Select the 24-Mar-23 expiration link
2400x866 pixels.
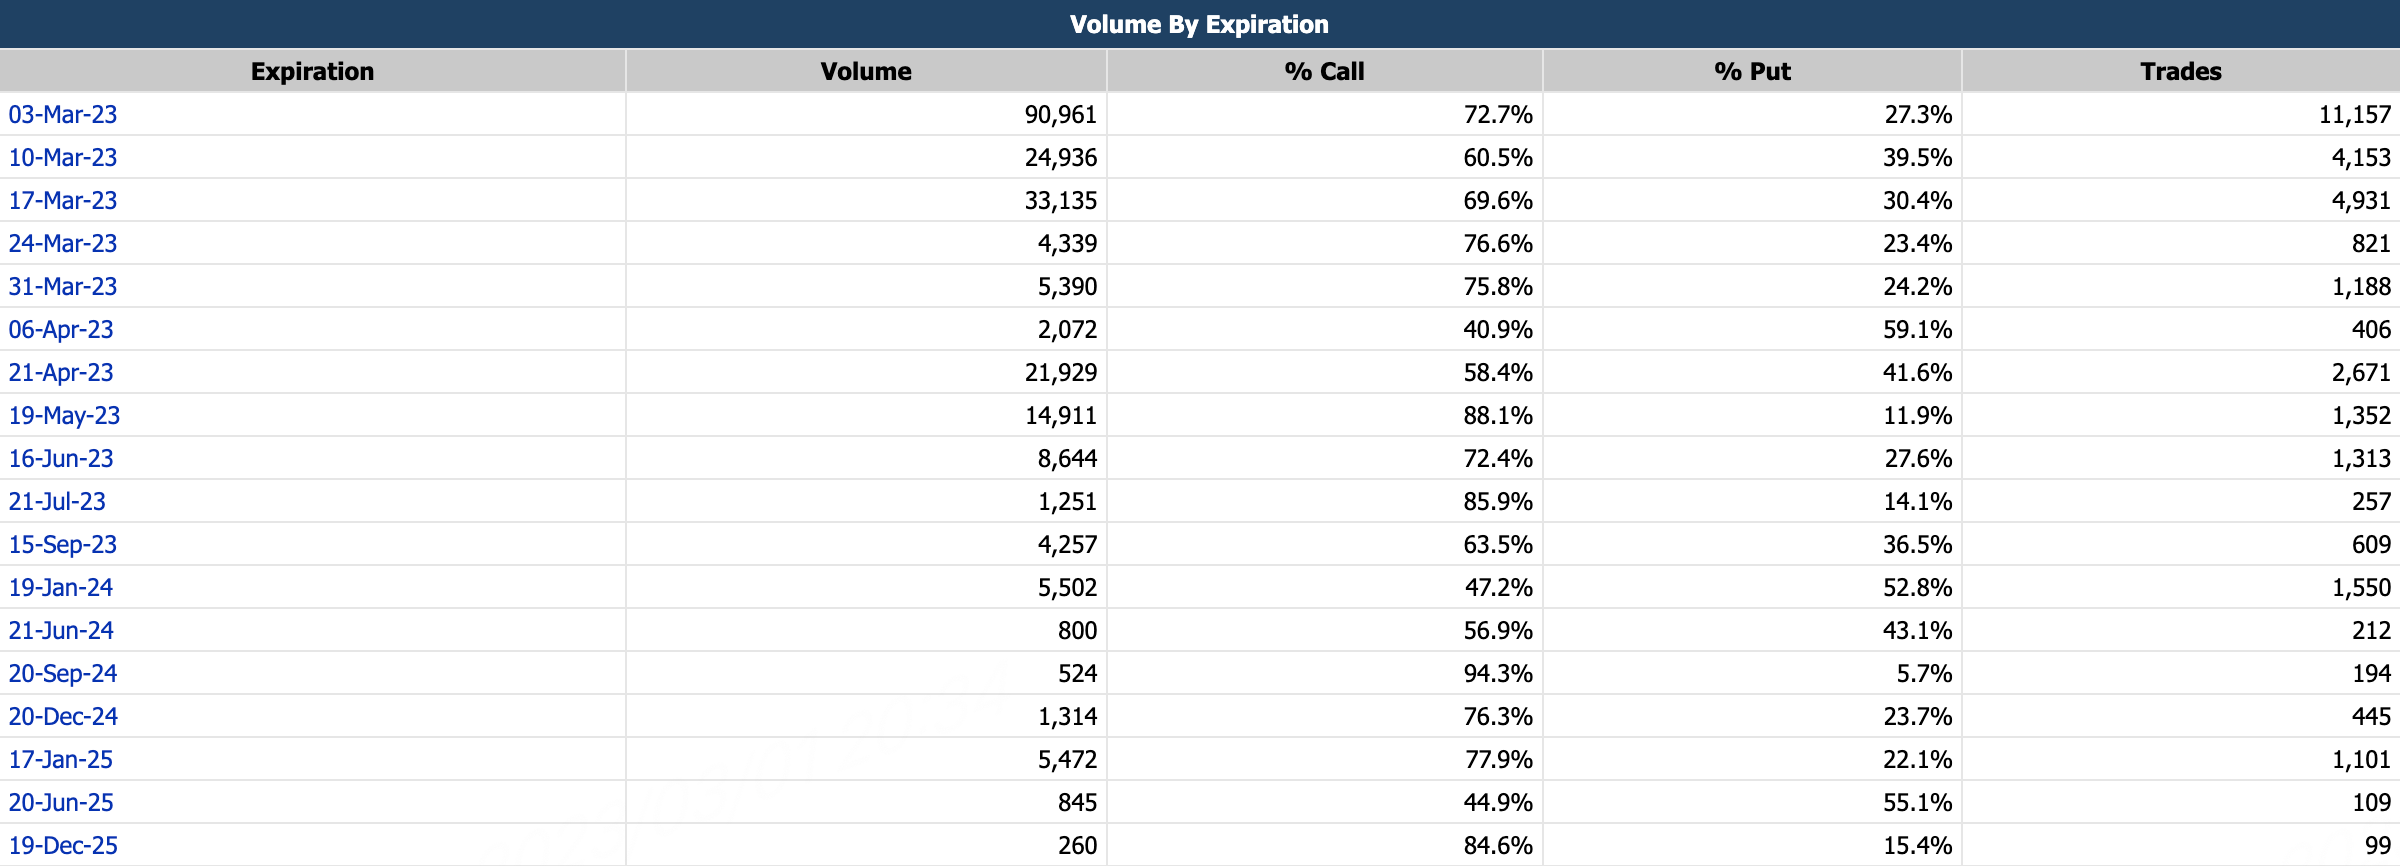[63, 244]
